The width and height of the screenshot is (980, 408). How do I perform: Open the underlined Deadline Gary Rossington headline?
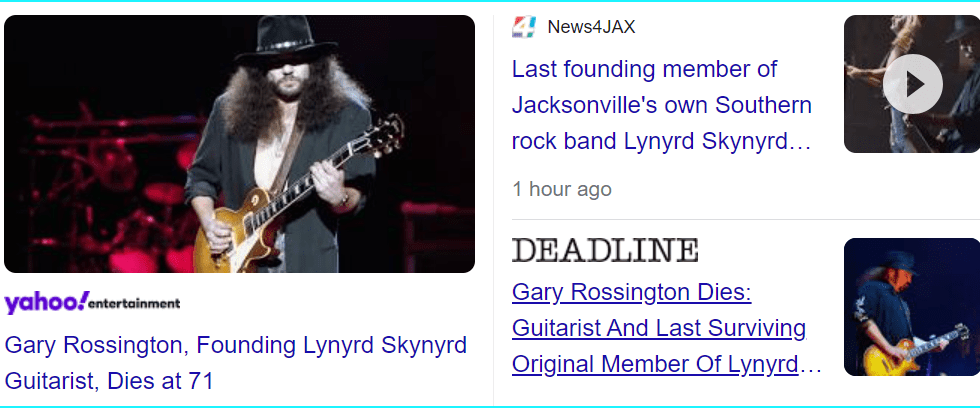(666, 329)
